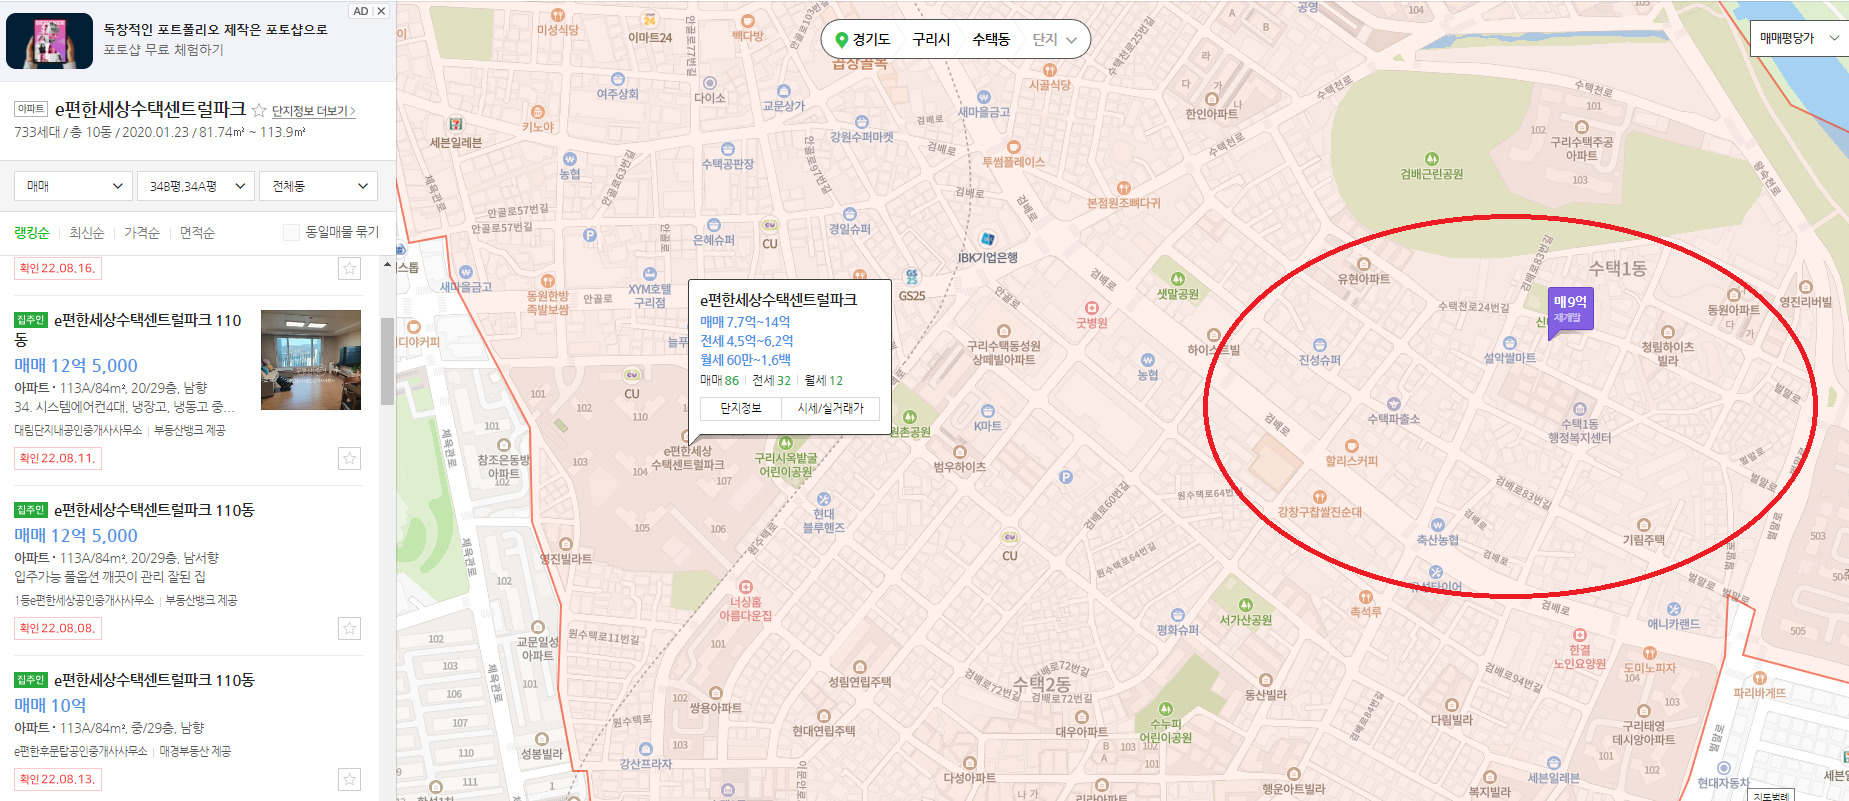Click the IBK기업은행 bank icon
The width and height of the screenshot is (1849, 801).
pyautogui.click(x=988, y=239)
